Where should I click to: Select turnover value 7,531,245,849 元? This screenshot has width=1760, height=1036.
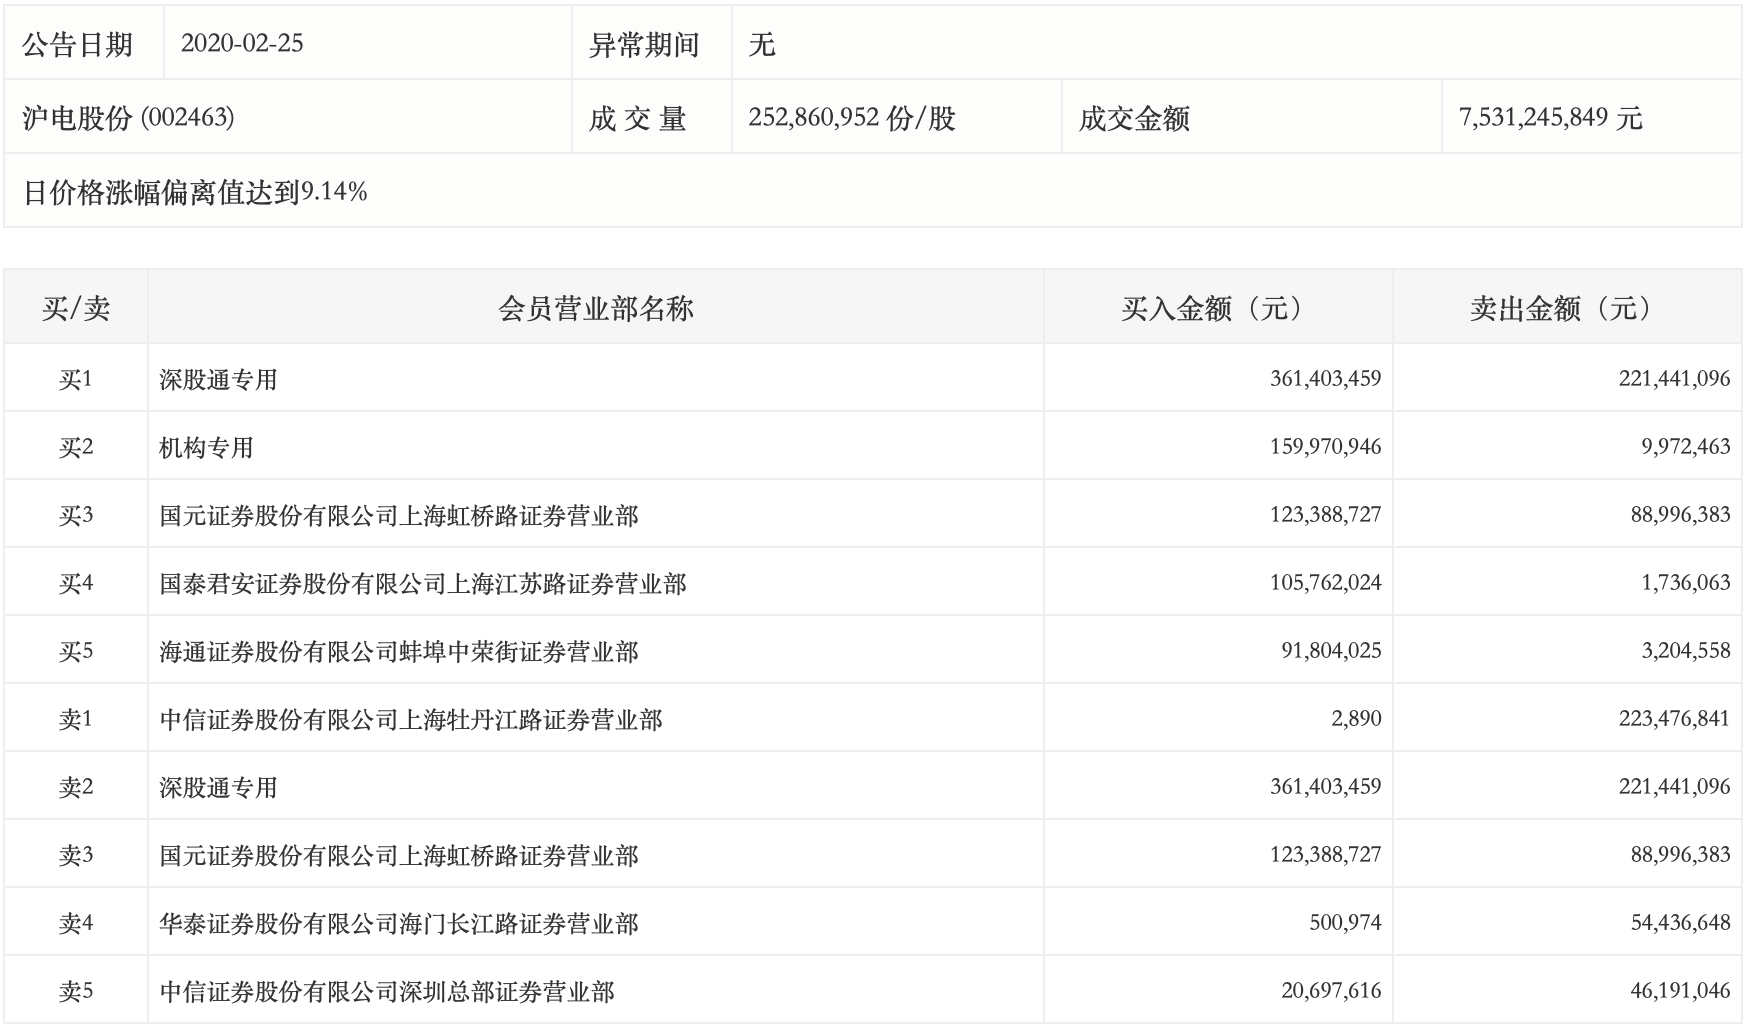[1551, 118]
